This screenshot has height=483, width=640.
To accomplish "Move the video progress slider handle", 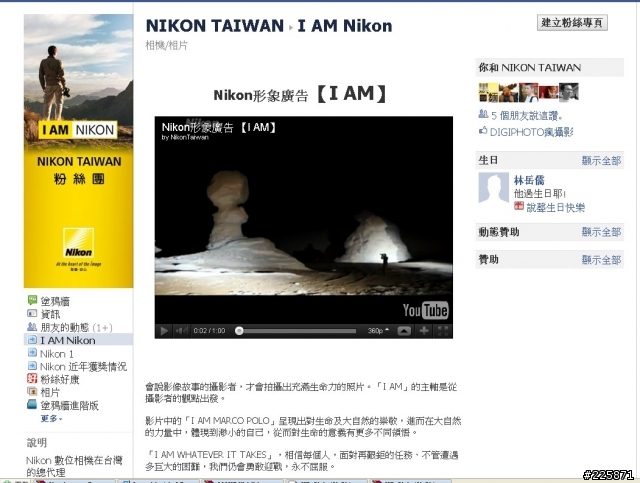I will point(239,331).
